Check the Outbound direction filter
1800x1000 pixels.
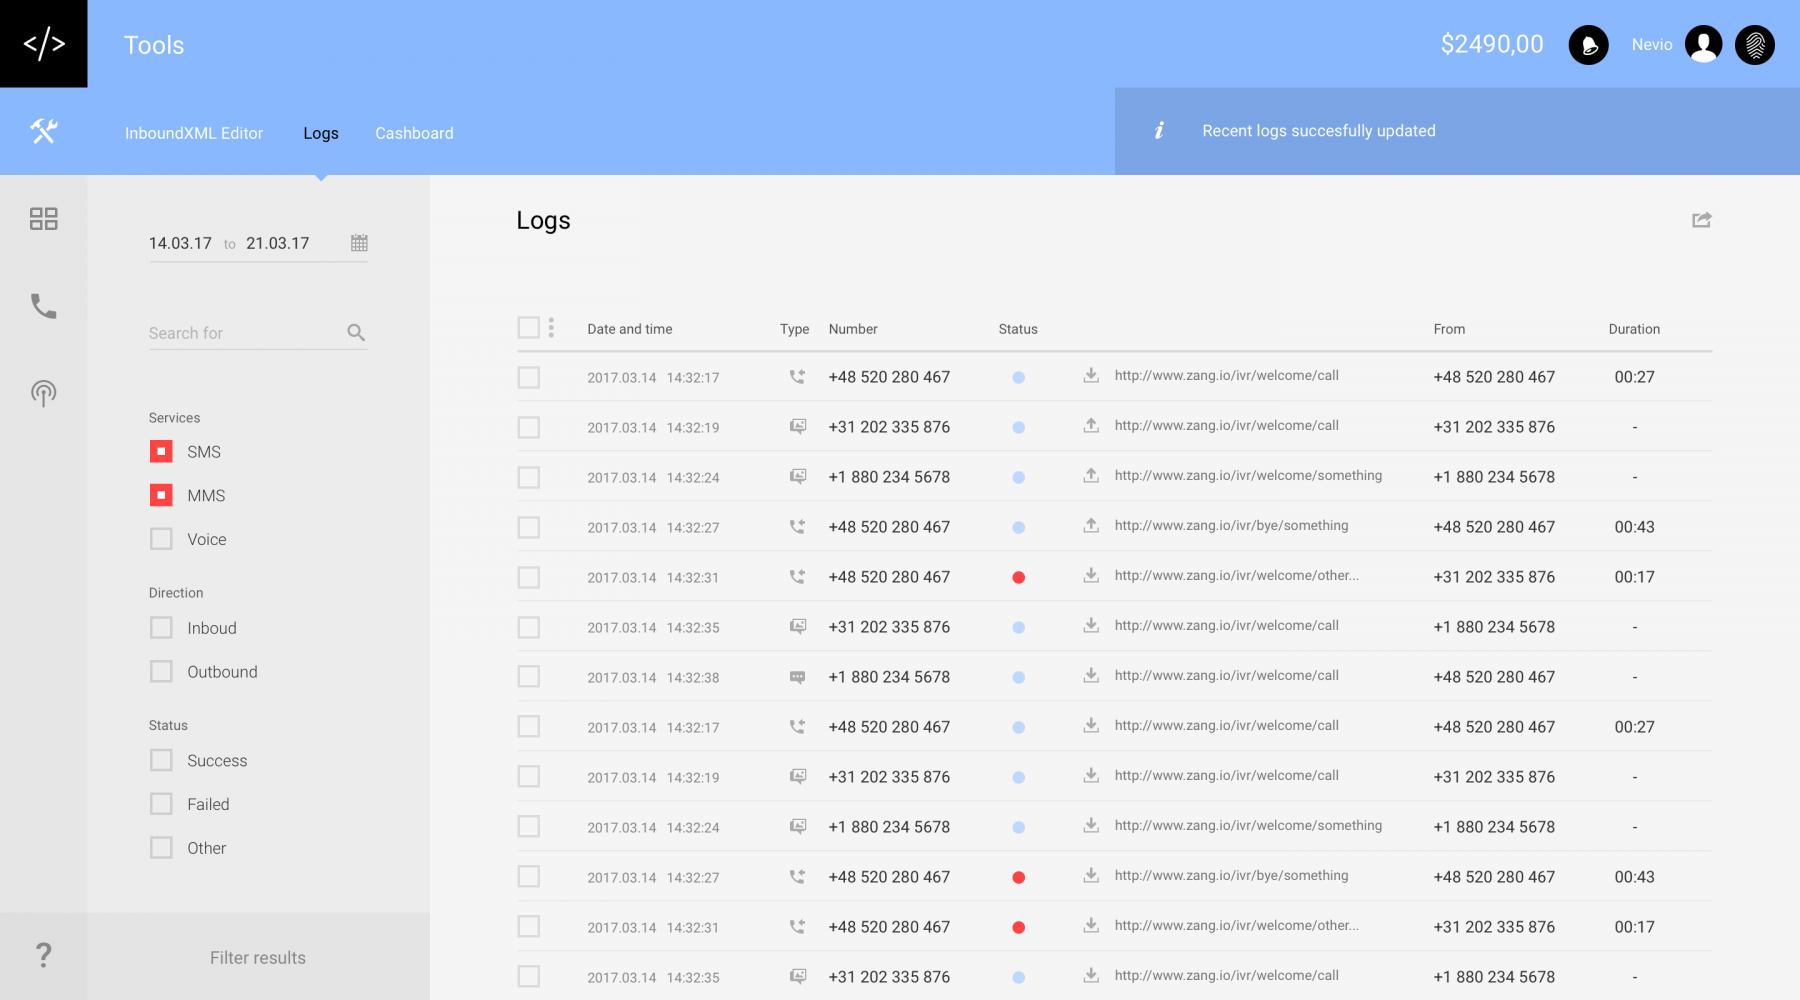click(x=161, y=672)
